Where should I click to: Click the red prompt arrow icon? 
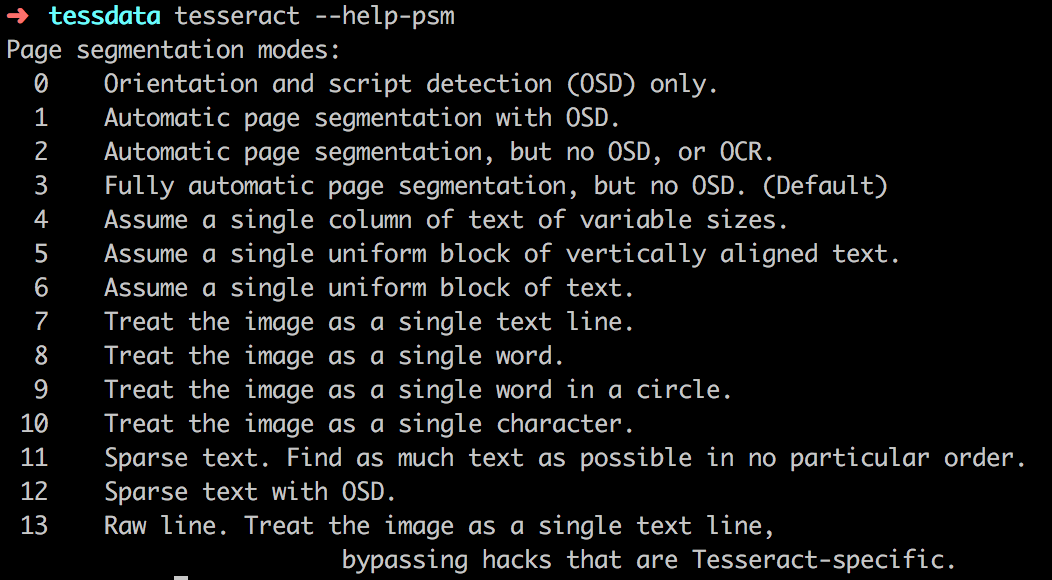pyautogui.click(x=17, y=15)
